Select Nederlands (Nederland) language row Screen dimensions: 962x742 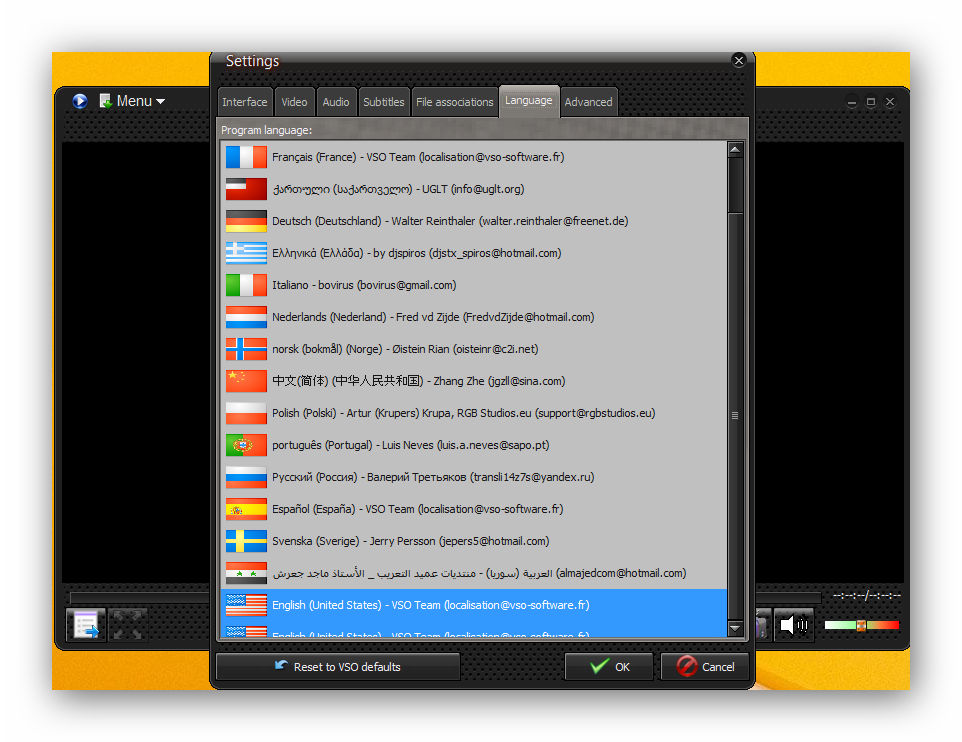click(x=474, y=317)
